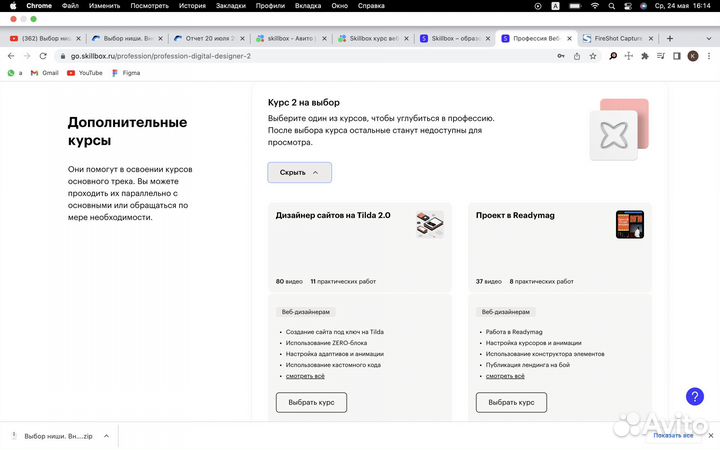Click the keyboard input source icon
Viewport: 720px width, 450px height.
tap(556, 6)
